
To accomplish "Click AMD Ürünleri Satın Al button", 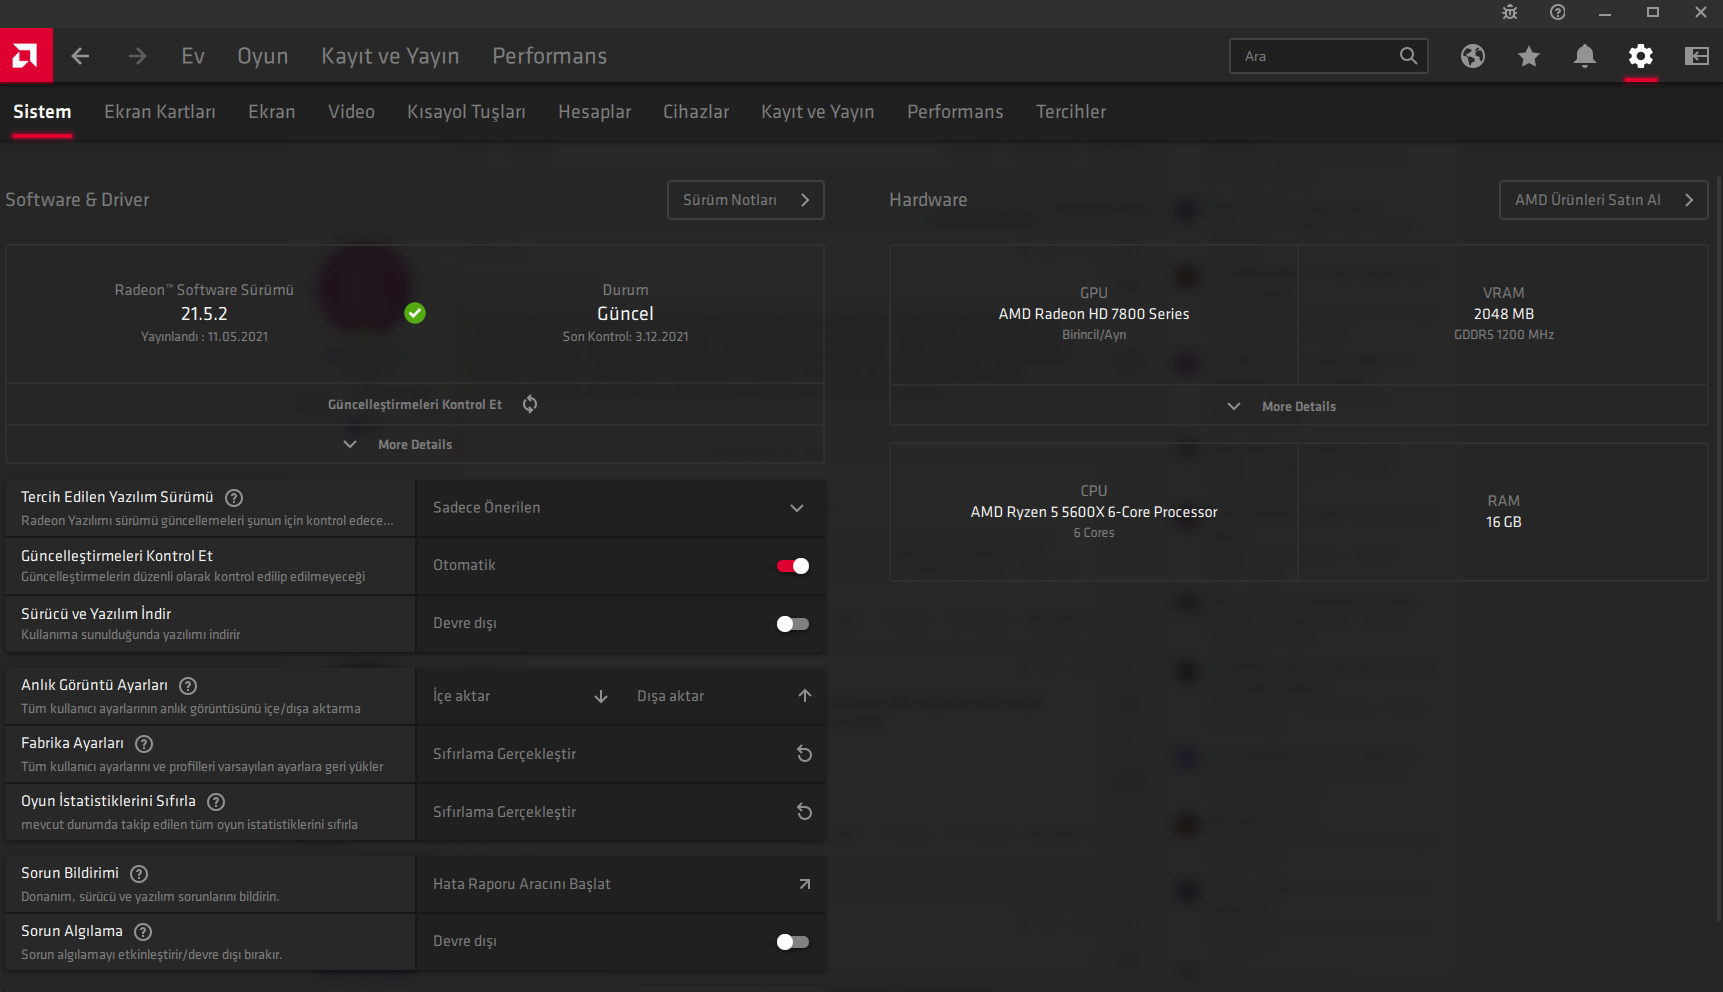I will point(1602,200).
